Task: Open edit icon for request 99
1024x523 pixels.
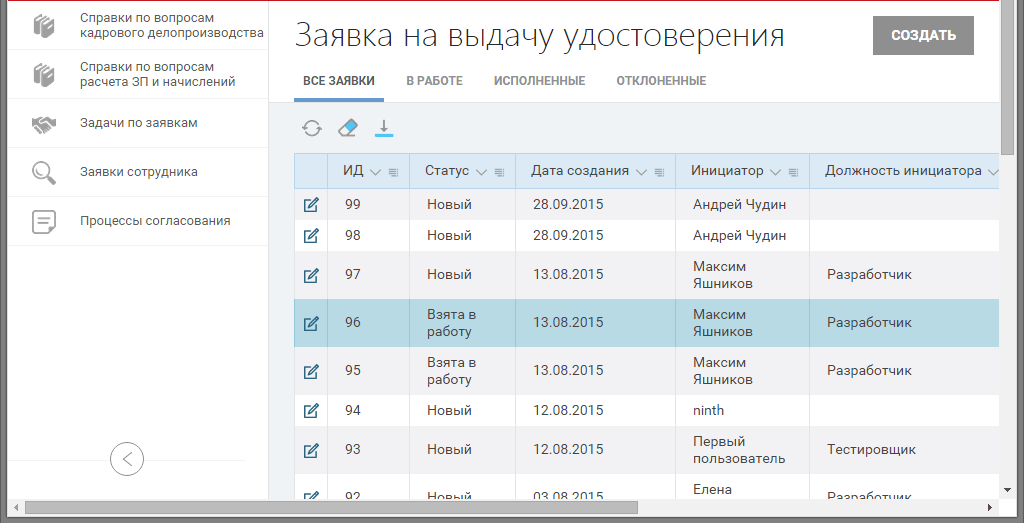Action: tap(311, 204)
